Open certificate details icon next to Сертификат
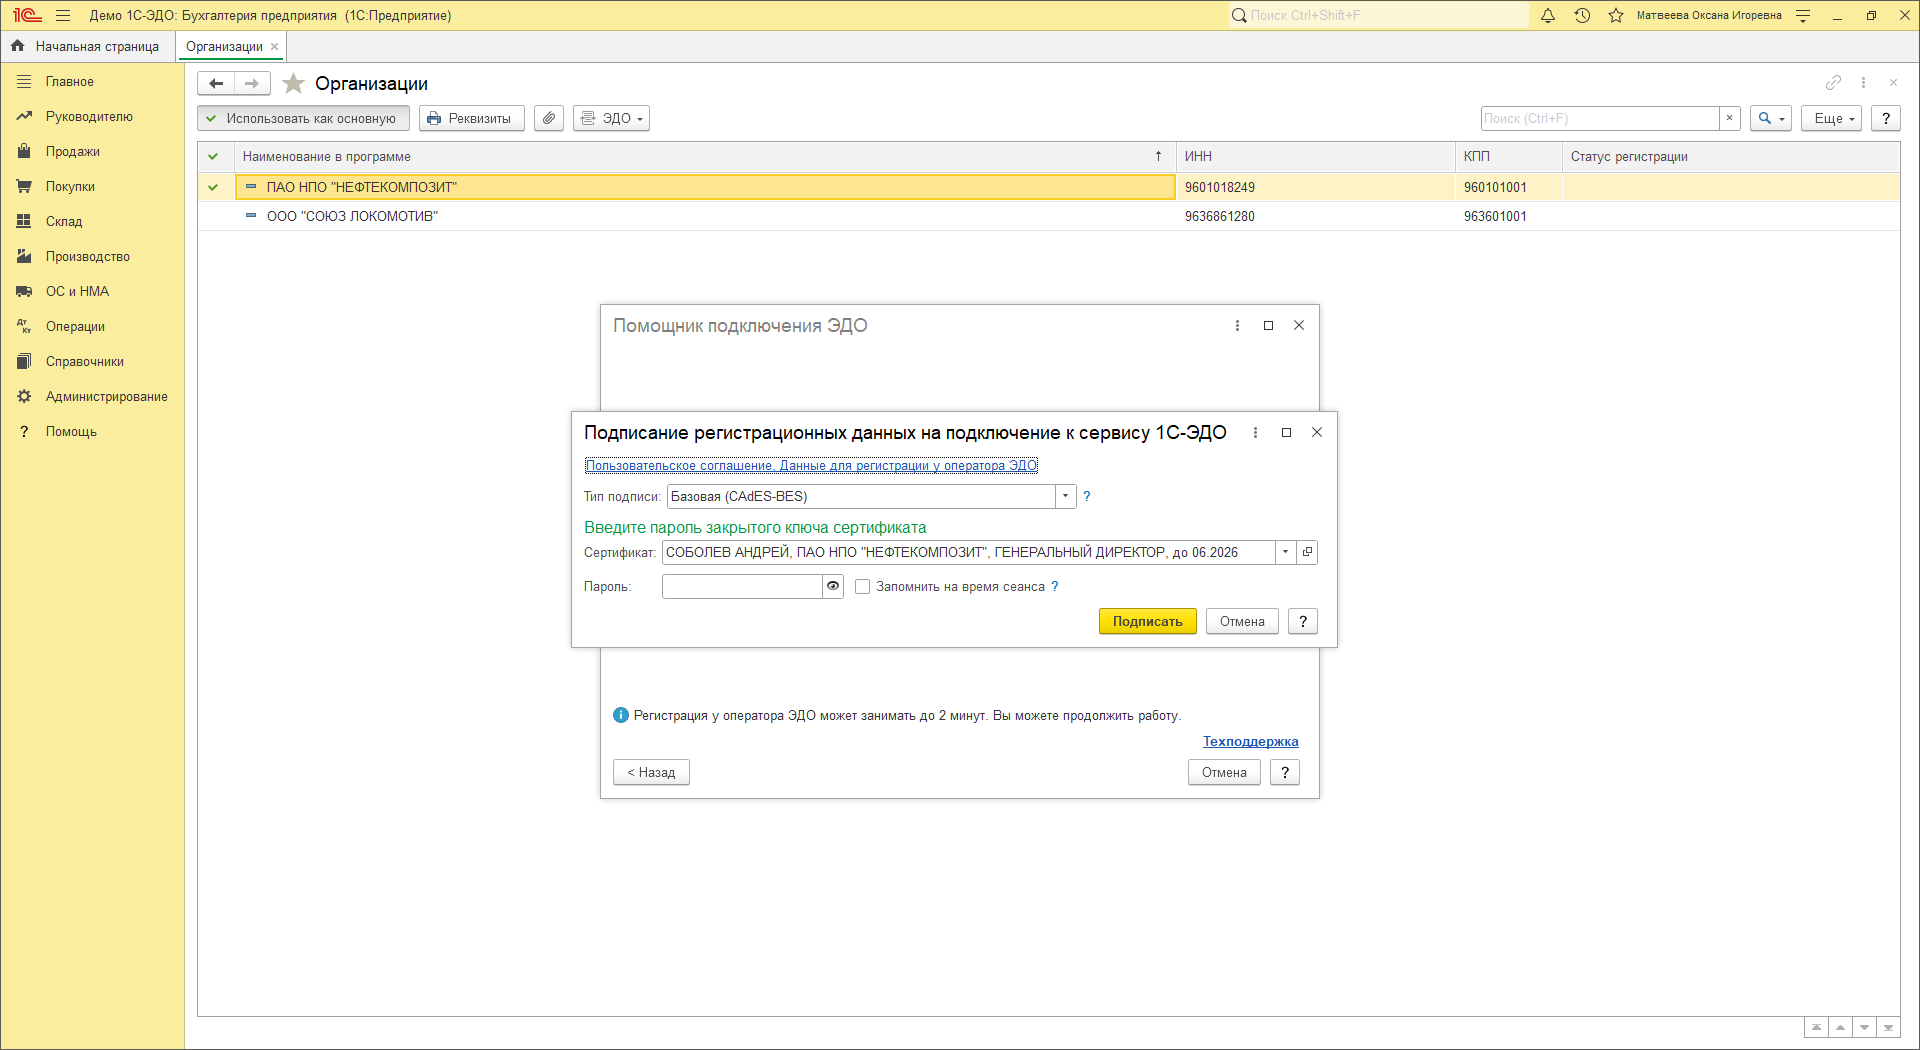The image size is (1920, 1050). coord(1307,552)
